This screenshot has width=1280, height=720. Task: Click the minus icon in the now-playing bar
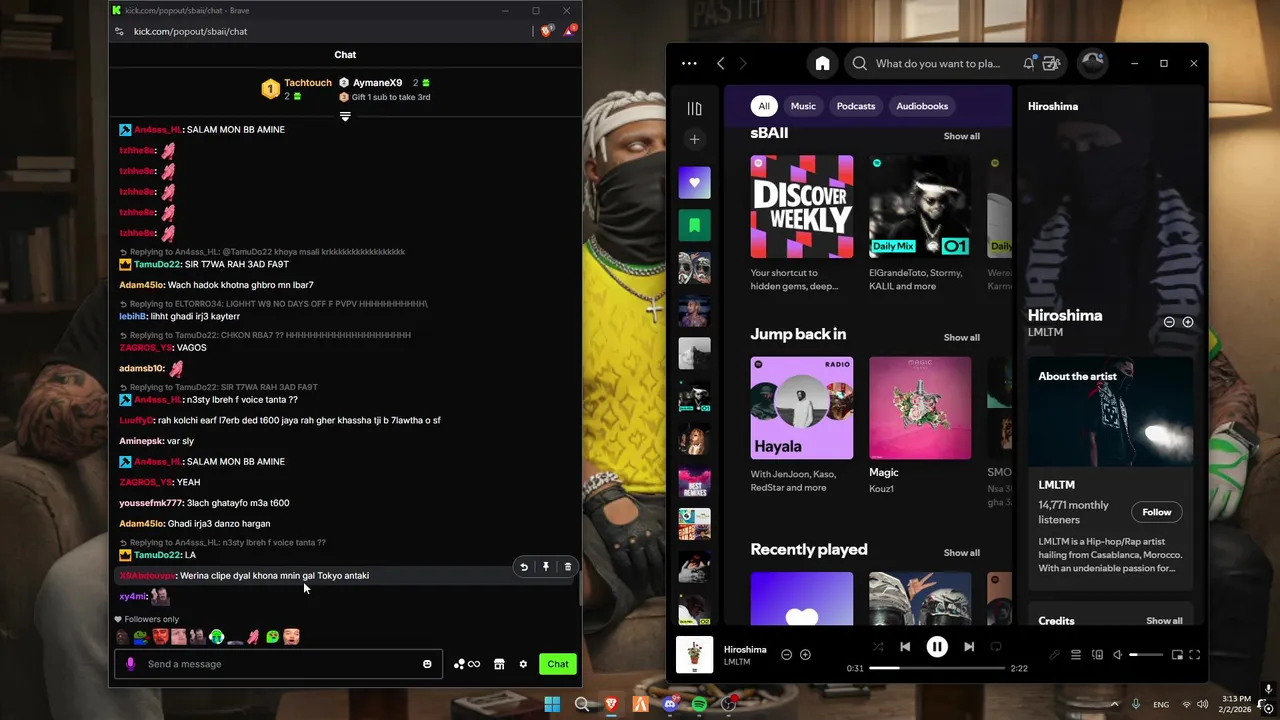pos(786,654)
